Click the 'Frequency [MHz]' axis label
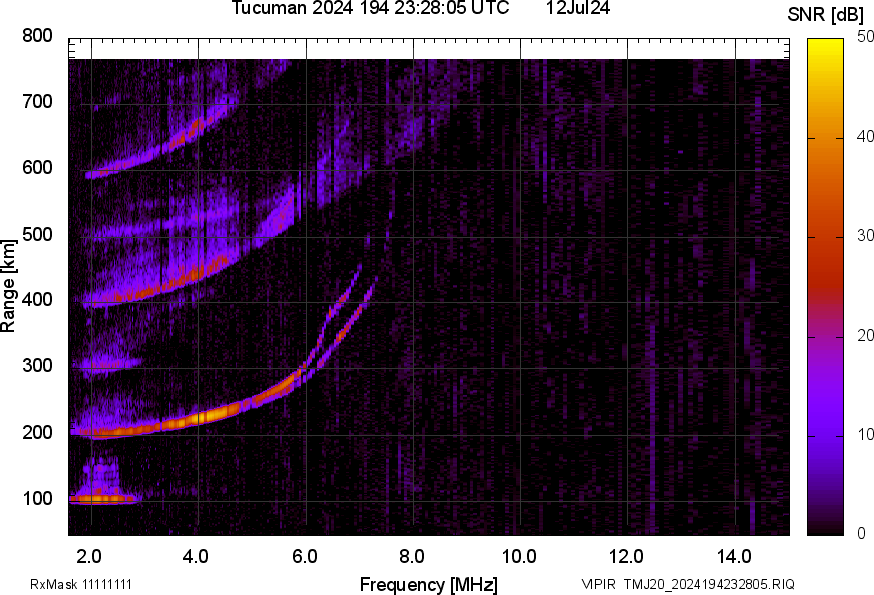Screen dimensions: 874x595 (x=429, y=585)
